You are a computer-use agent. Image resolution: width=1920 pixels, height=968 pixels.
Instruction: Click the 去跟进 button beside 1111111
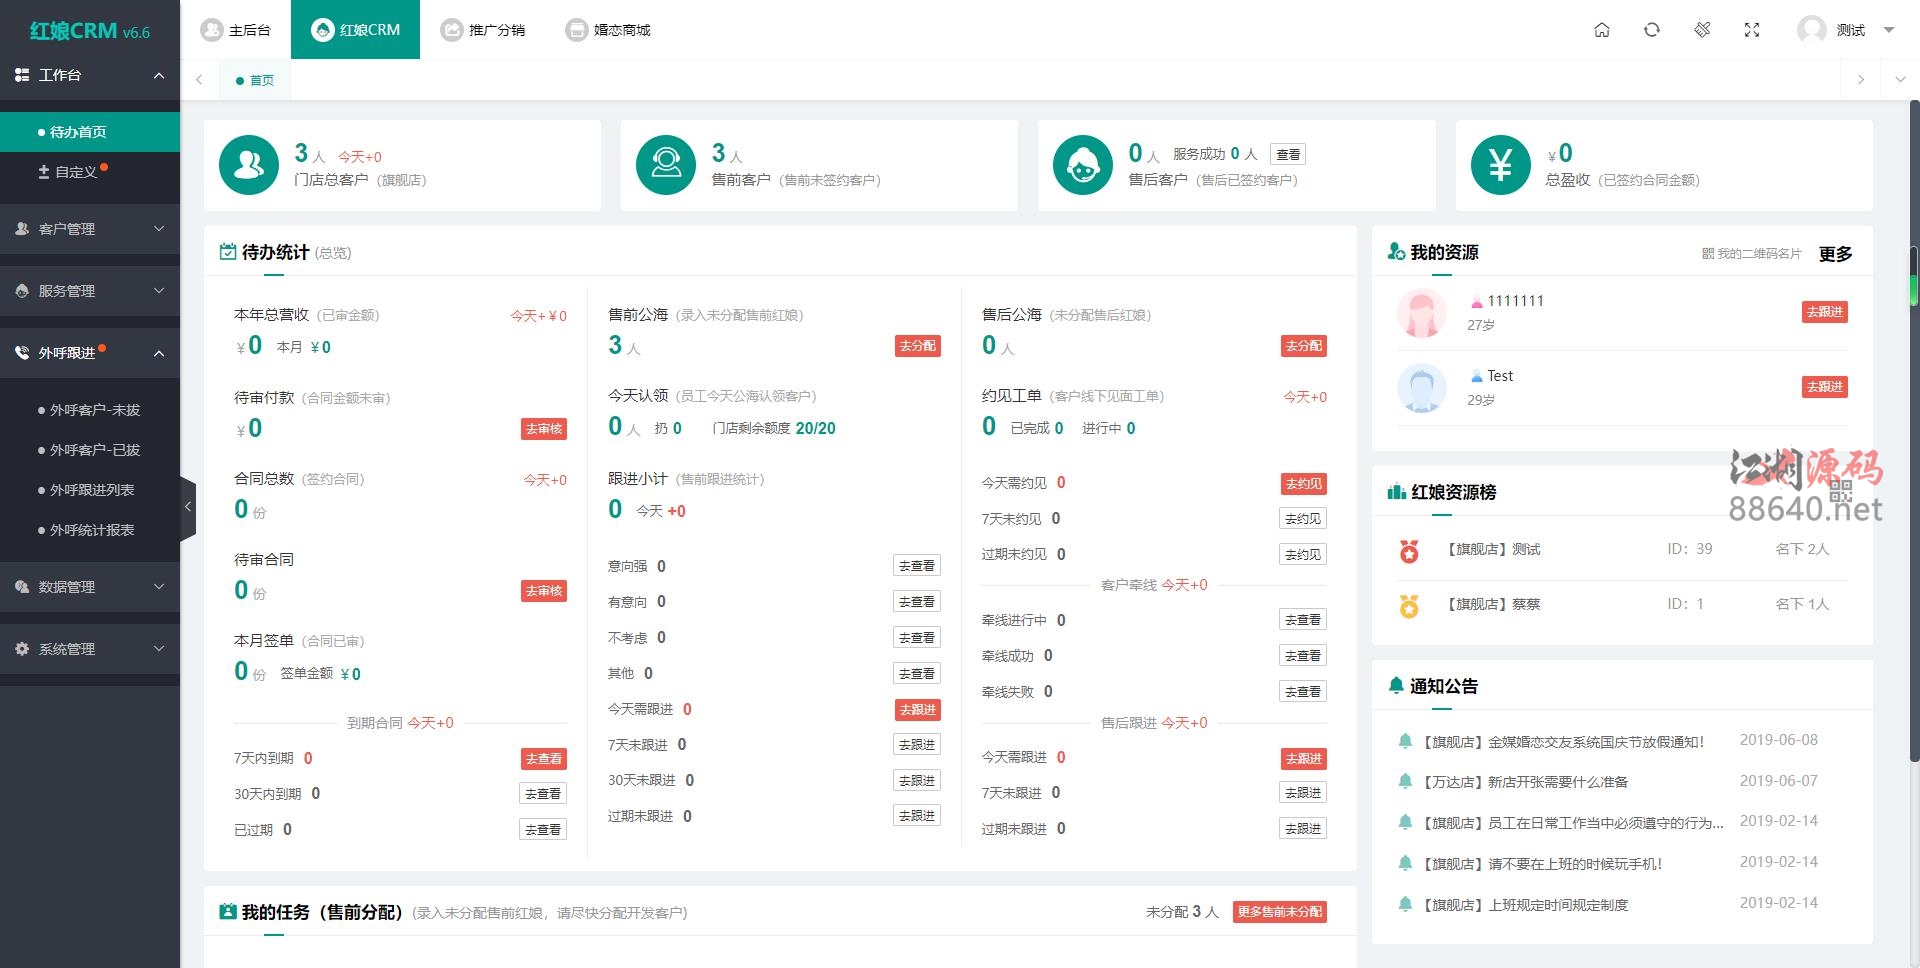coord(1824,311)
